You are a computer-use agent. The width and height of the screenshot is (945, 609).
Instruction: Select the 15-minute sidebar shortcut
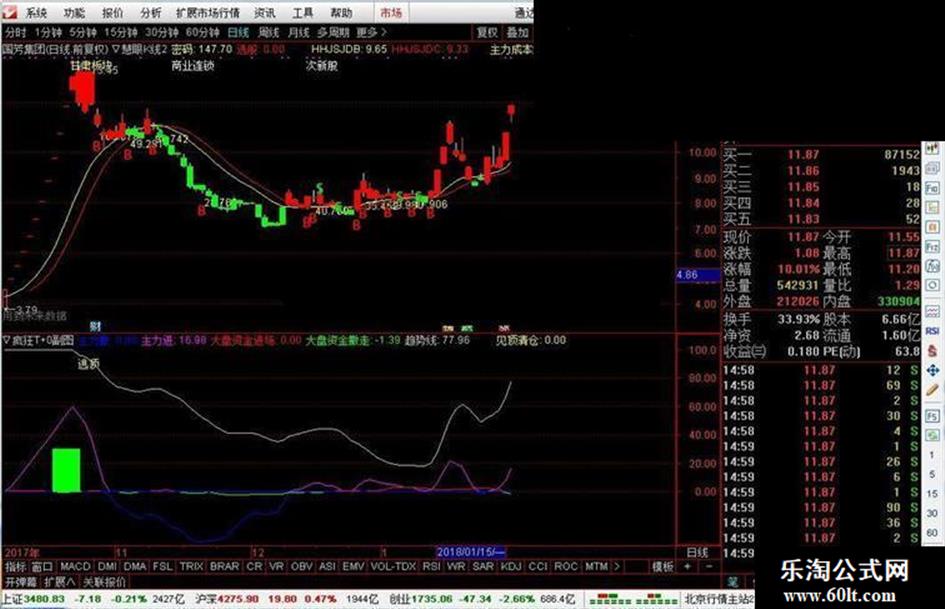932,494
